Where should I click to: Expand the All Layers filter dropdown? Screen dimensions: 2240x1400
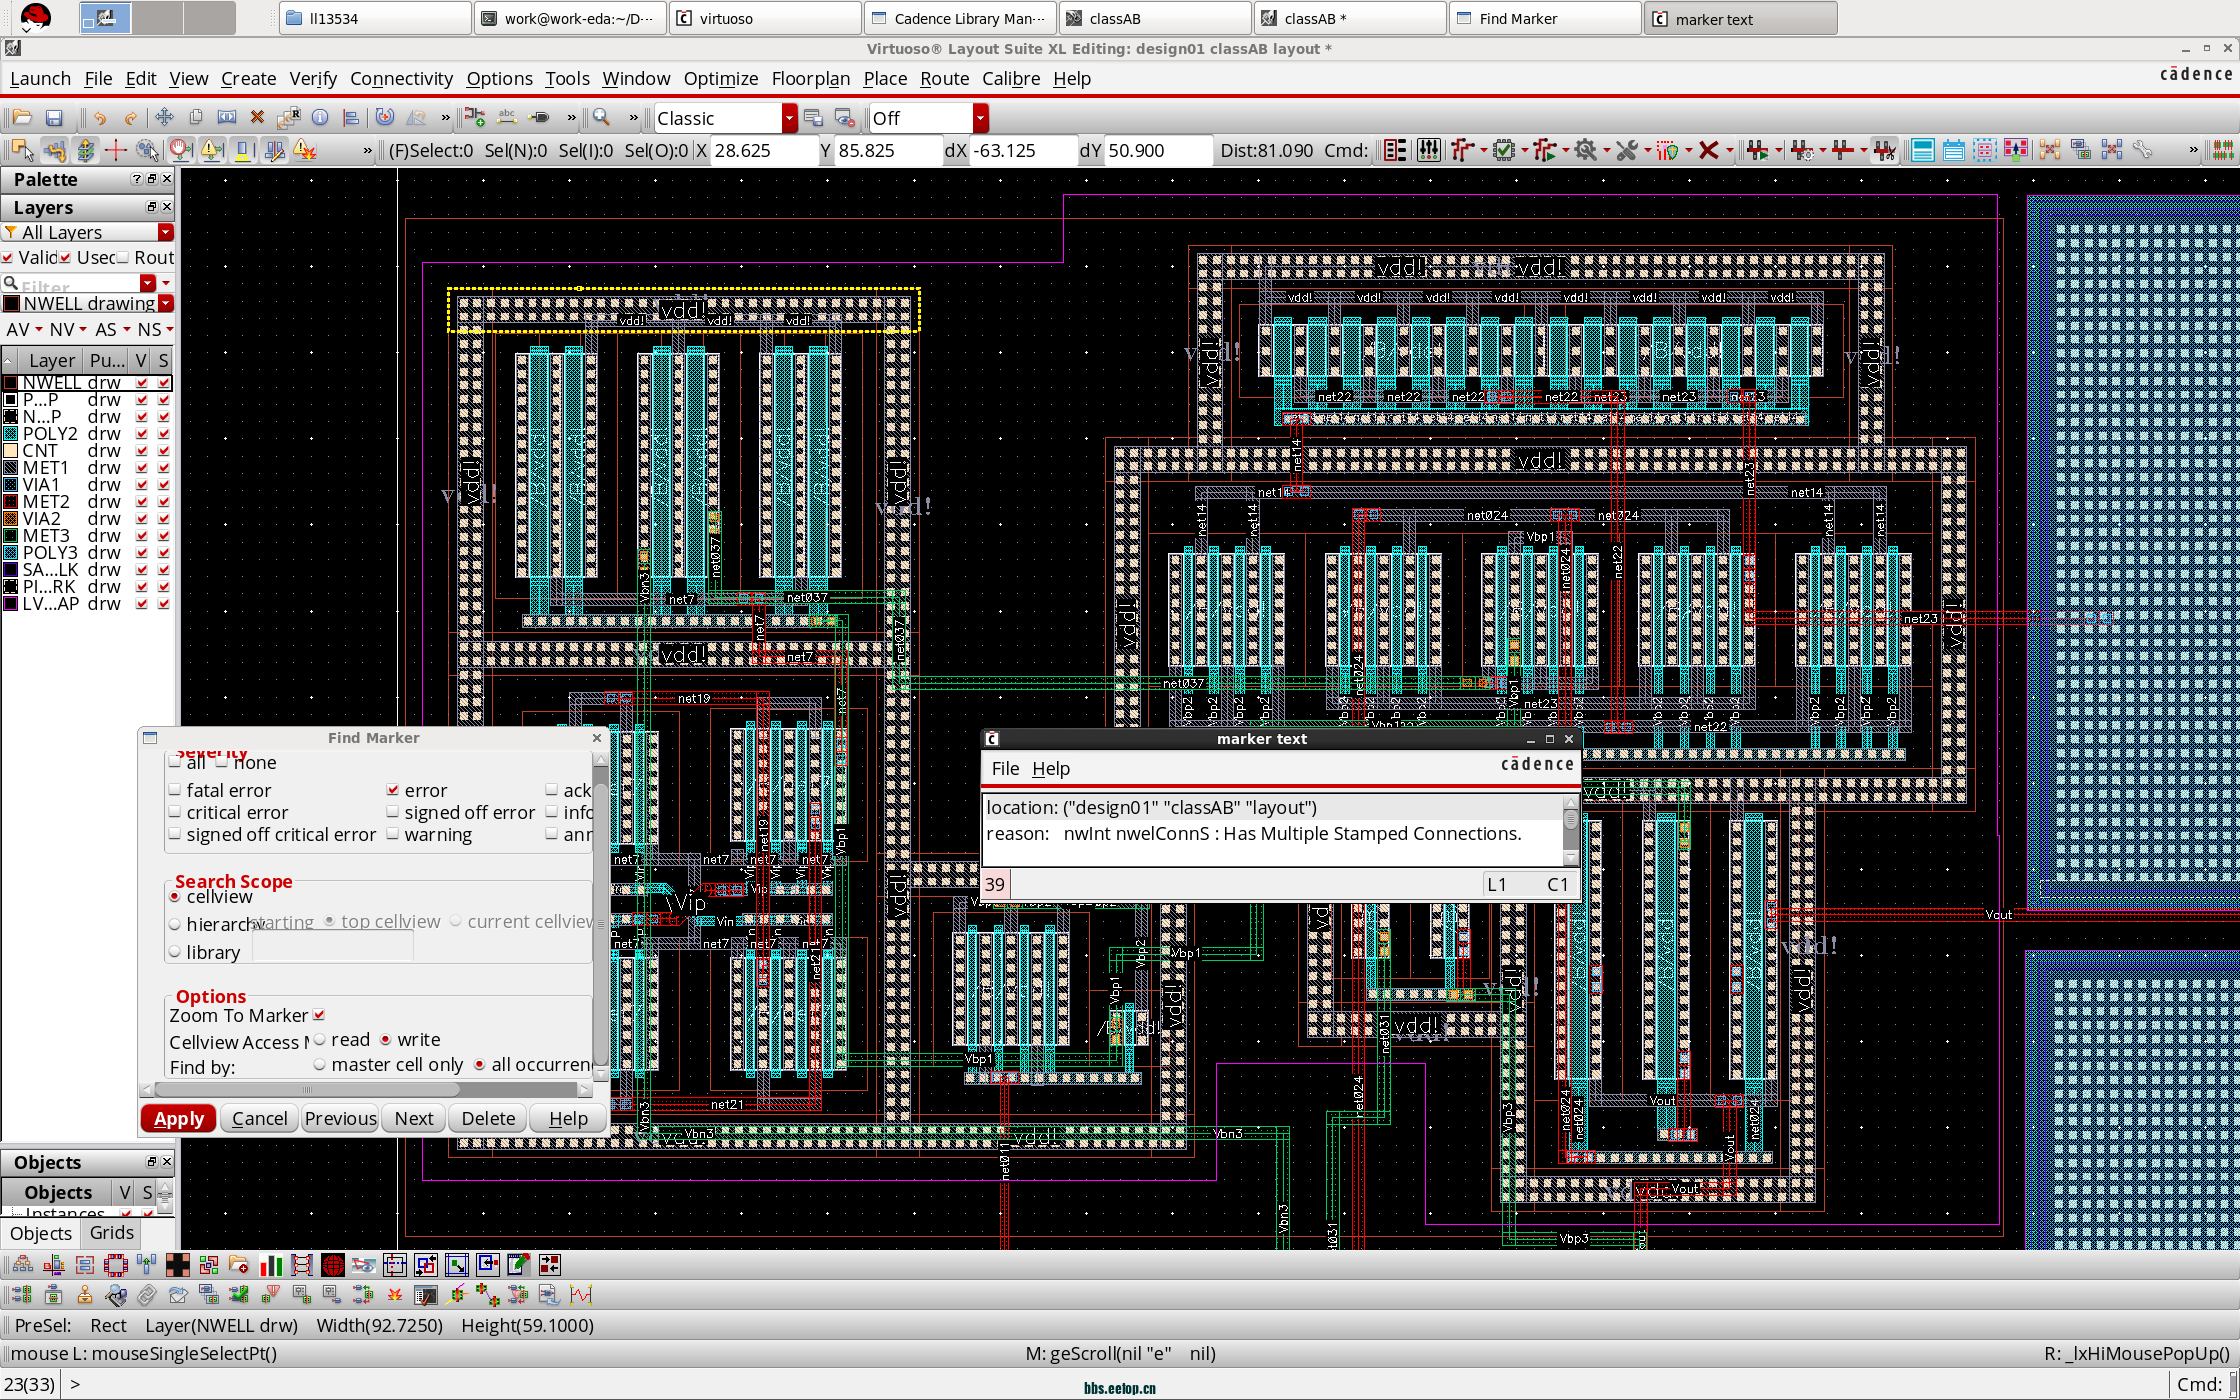coord(166,232)
